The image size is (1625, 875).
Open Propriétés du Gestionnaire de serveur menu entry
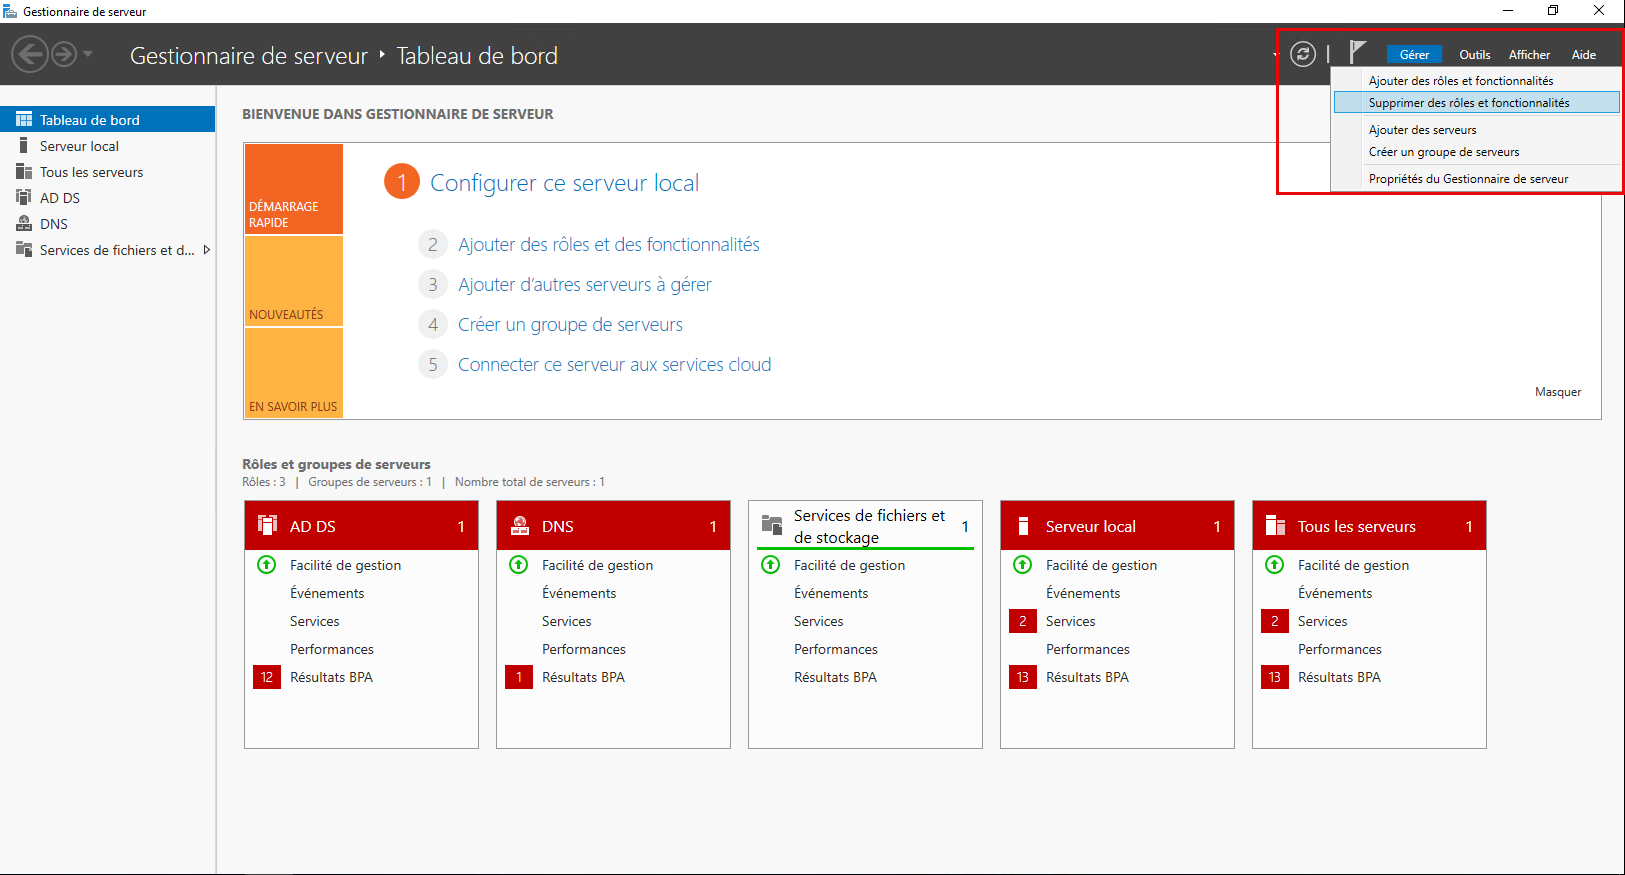pyautogui.click(x=1476, y=179)
